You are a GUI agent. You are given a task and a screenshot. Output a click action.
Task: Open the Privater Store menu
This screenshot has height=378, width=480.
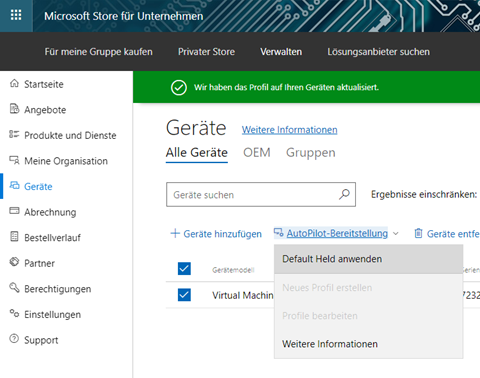206,52
